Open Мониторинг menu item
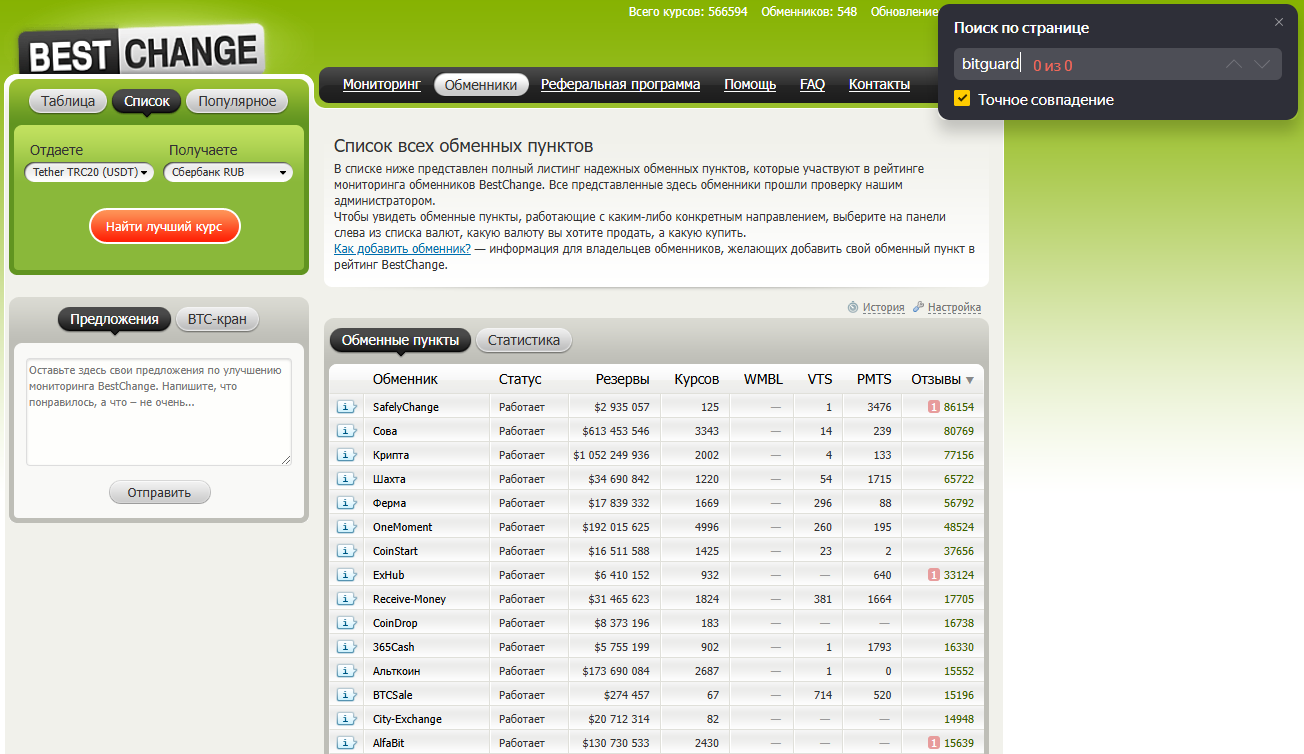This screenshot has height=754, width=1304. (382, 84)
